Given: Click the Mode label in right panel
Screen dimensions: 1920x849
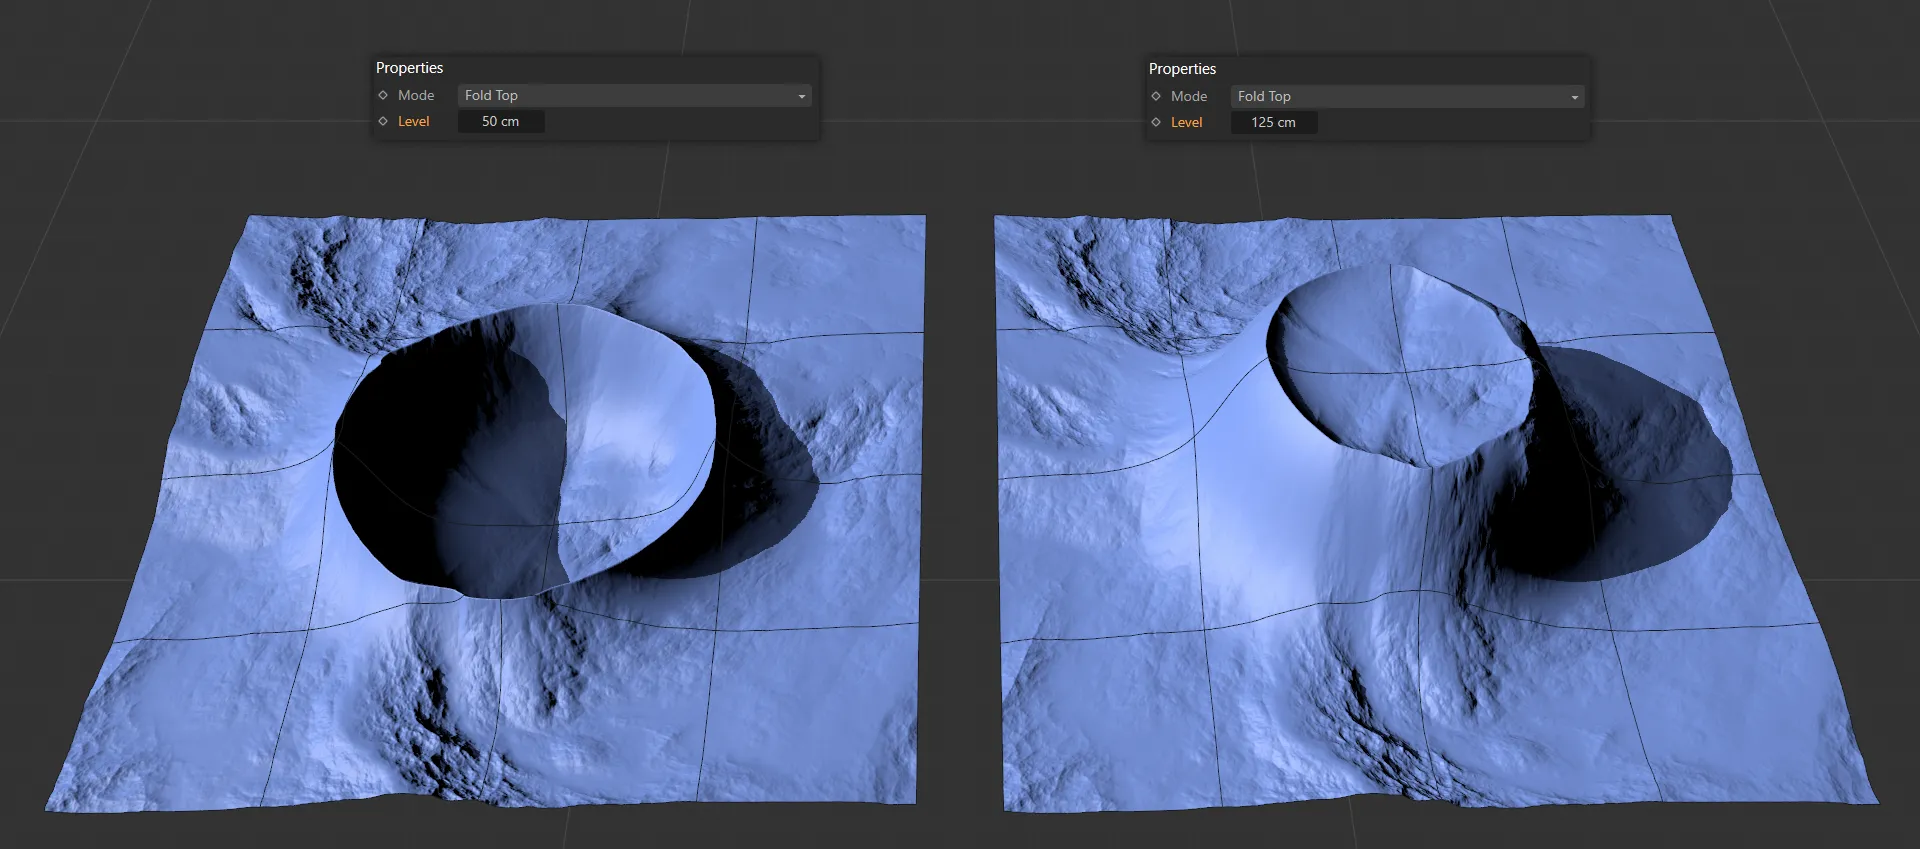Looking at the screenshot, I should click(1189, 96).
